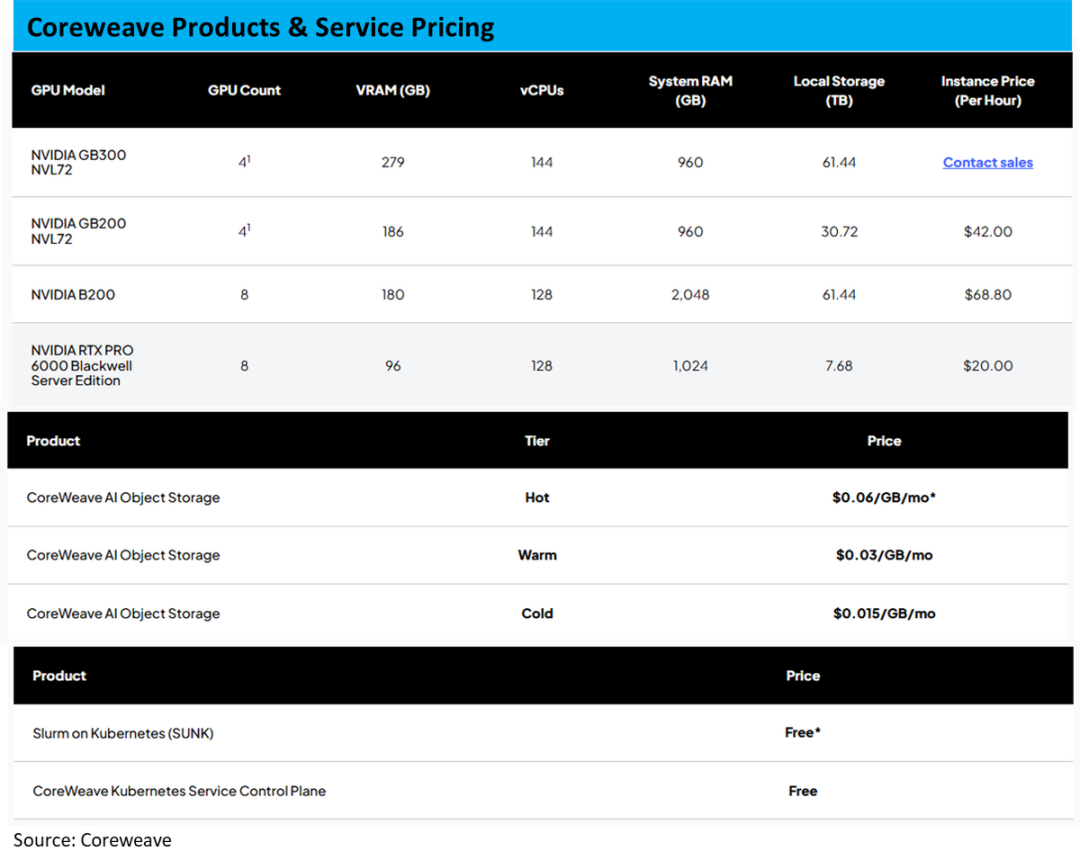Select the Slurm on Kubernetes (SUNK) product
The height and width of the screenshot is (860, 1080).
click(123, 733)
